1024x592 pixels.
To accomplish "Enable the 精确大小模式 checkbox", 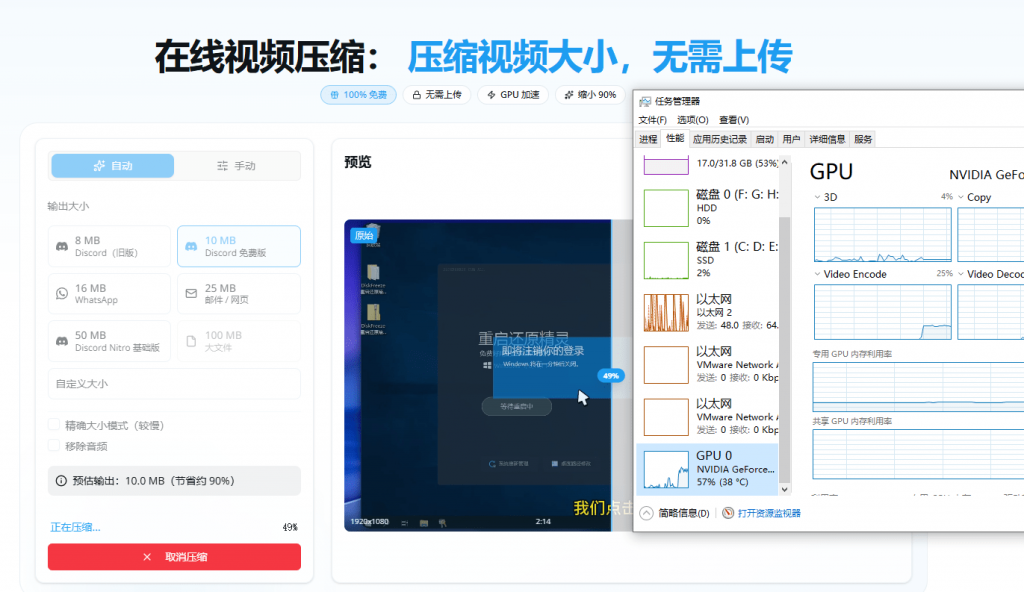I will point(55,425).
